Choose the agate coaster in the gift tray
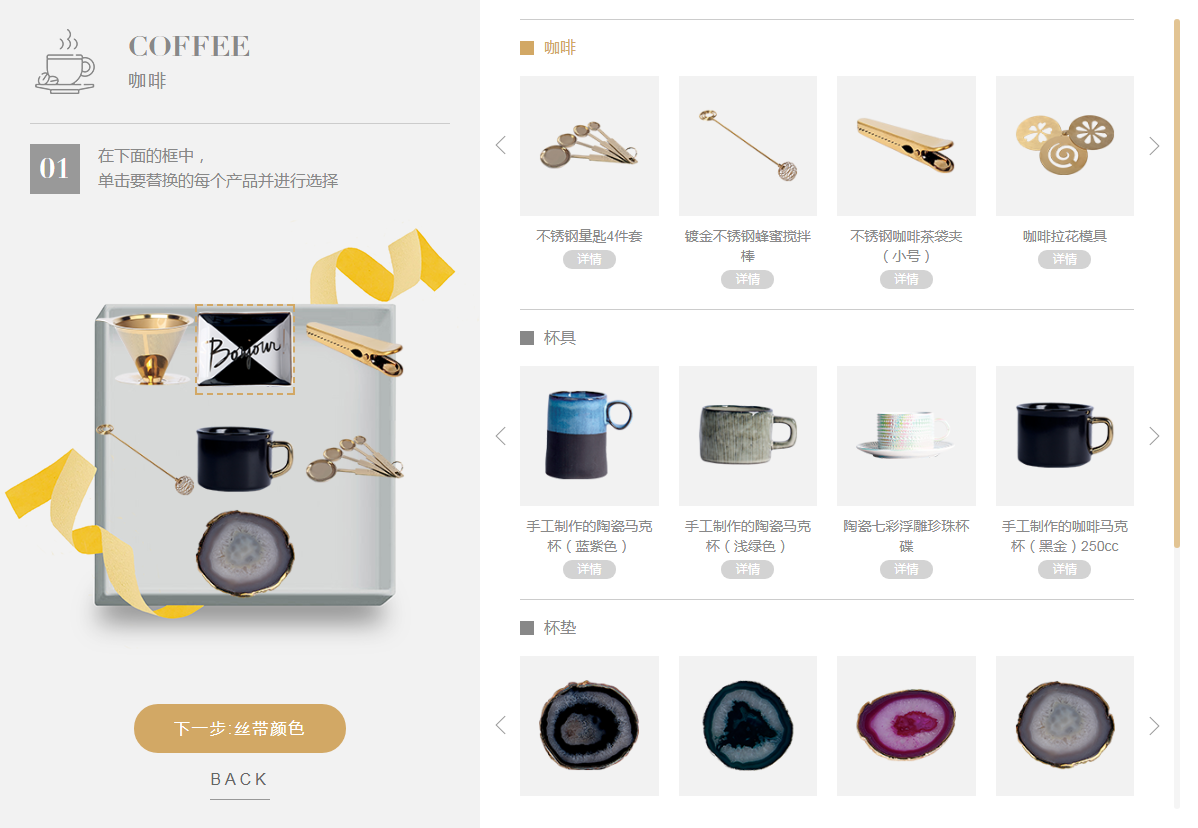 point(245,552)
